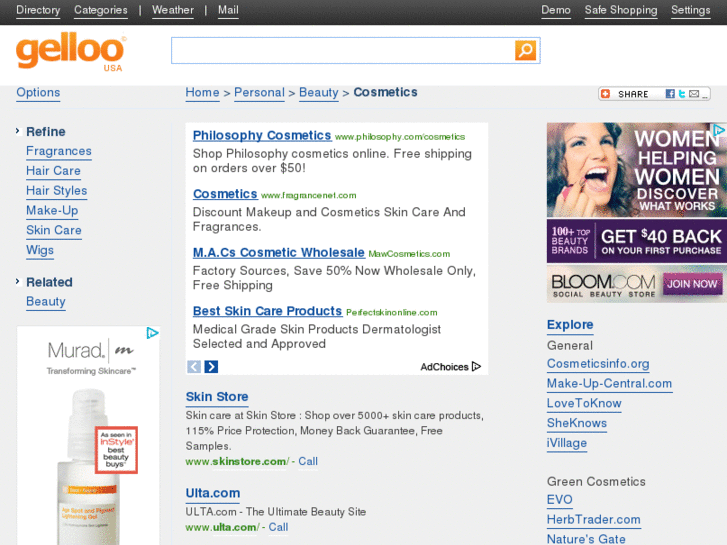Share page via email envelope icon
This screenshot has height=545, width=727.
(694, 94)
